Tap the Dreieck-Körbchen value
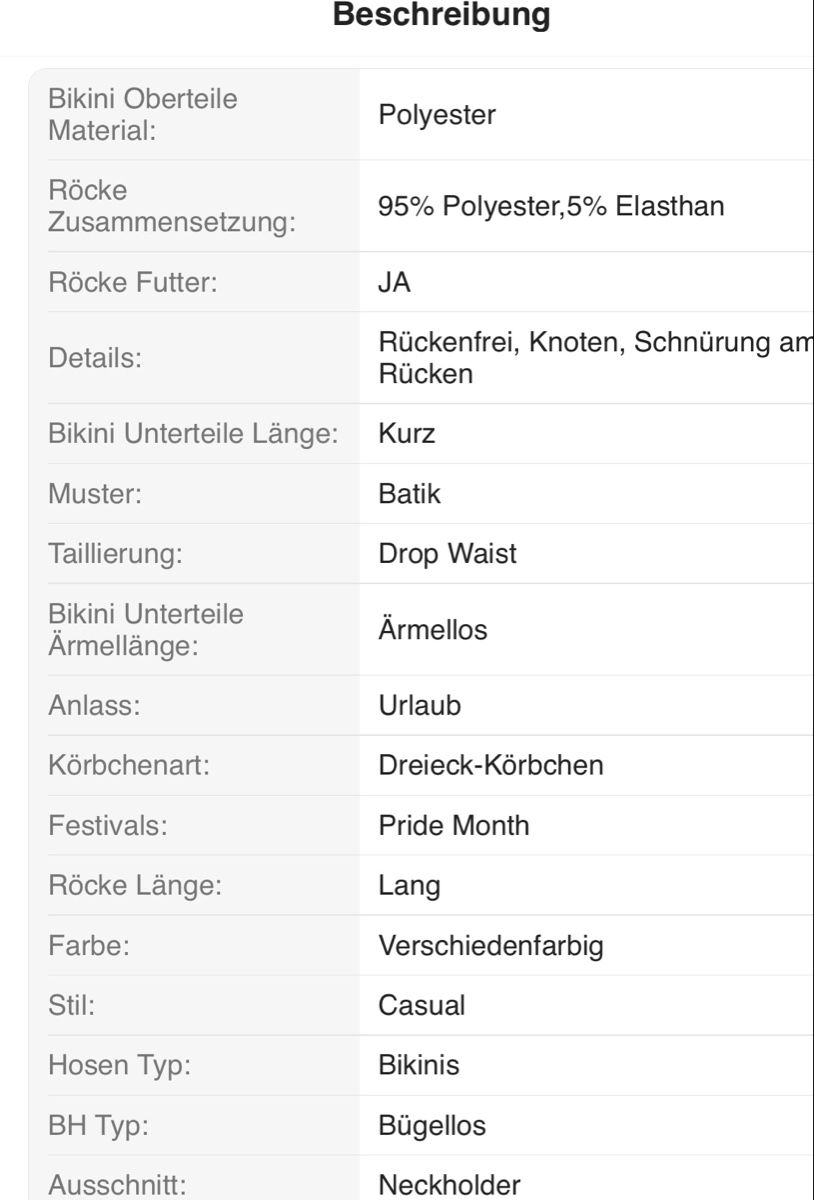 [x=491, y=766]
